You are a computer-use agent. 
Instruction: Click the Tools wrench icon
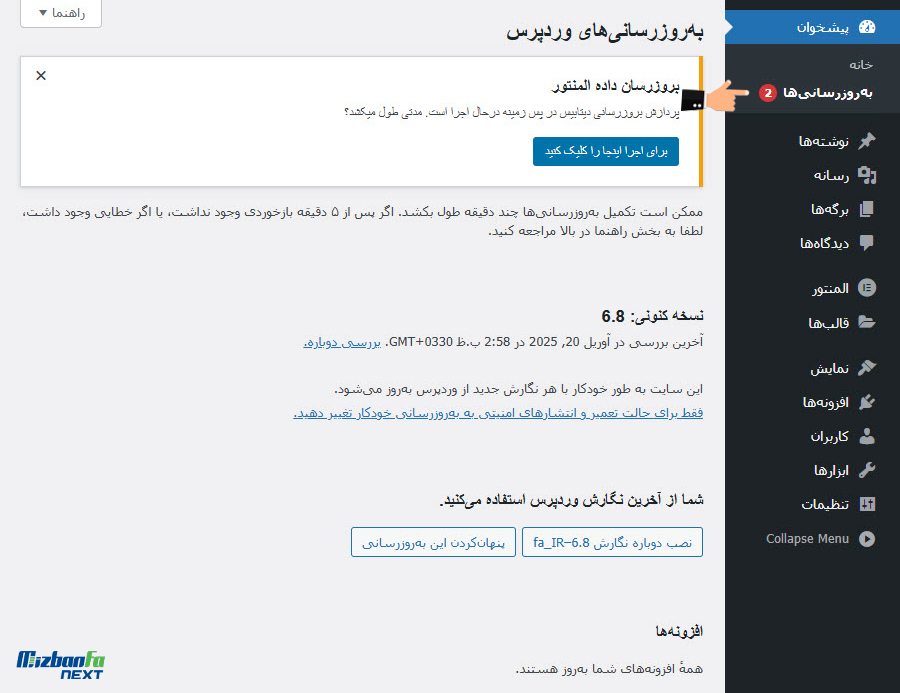click(x=867, y=470)
